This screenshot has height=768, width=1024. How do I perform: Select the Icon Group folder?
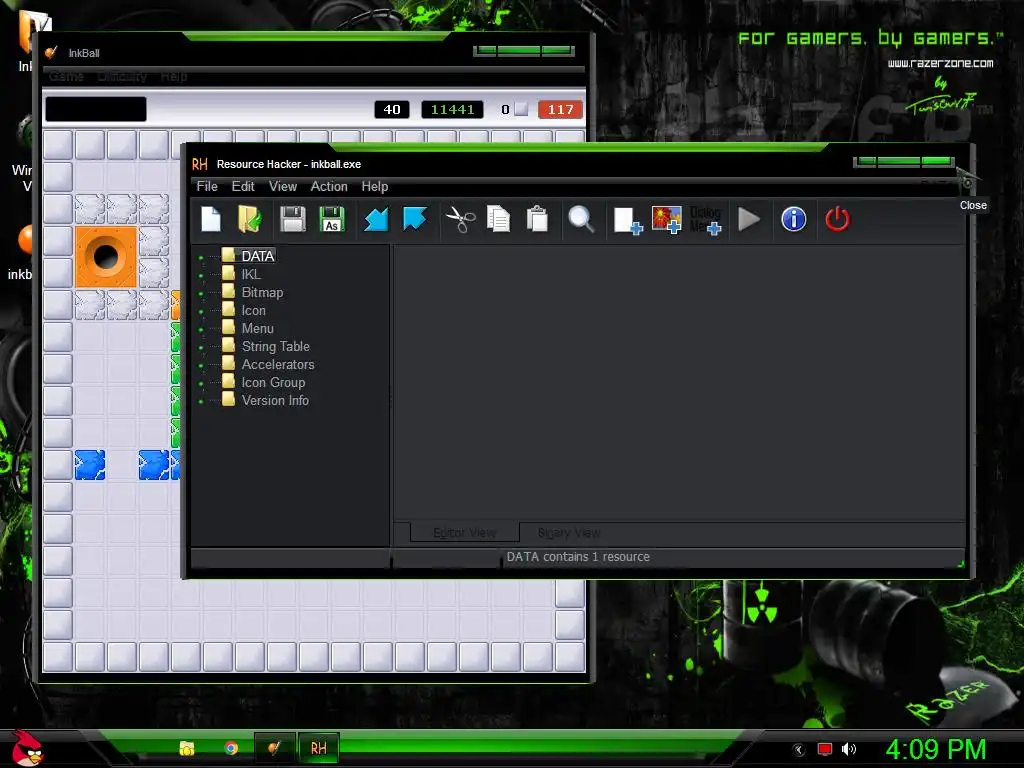[264, 382]
